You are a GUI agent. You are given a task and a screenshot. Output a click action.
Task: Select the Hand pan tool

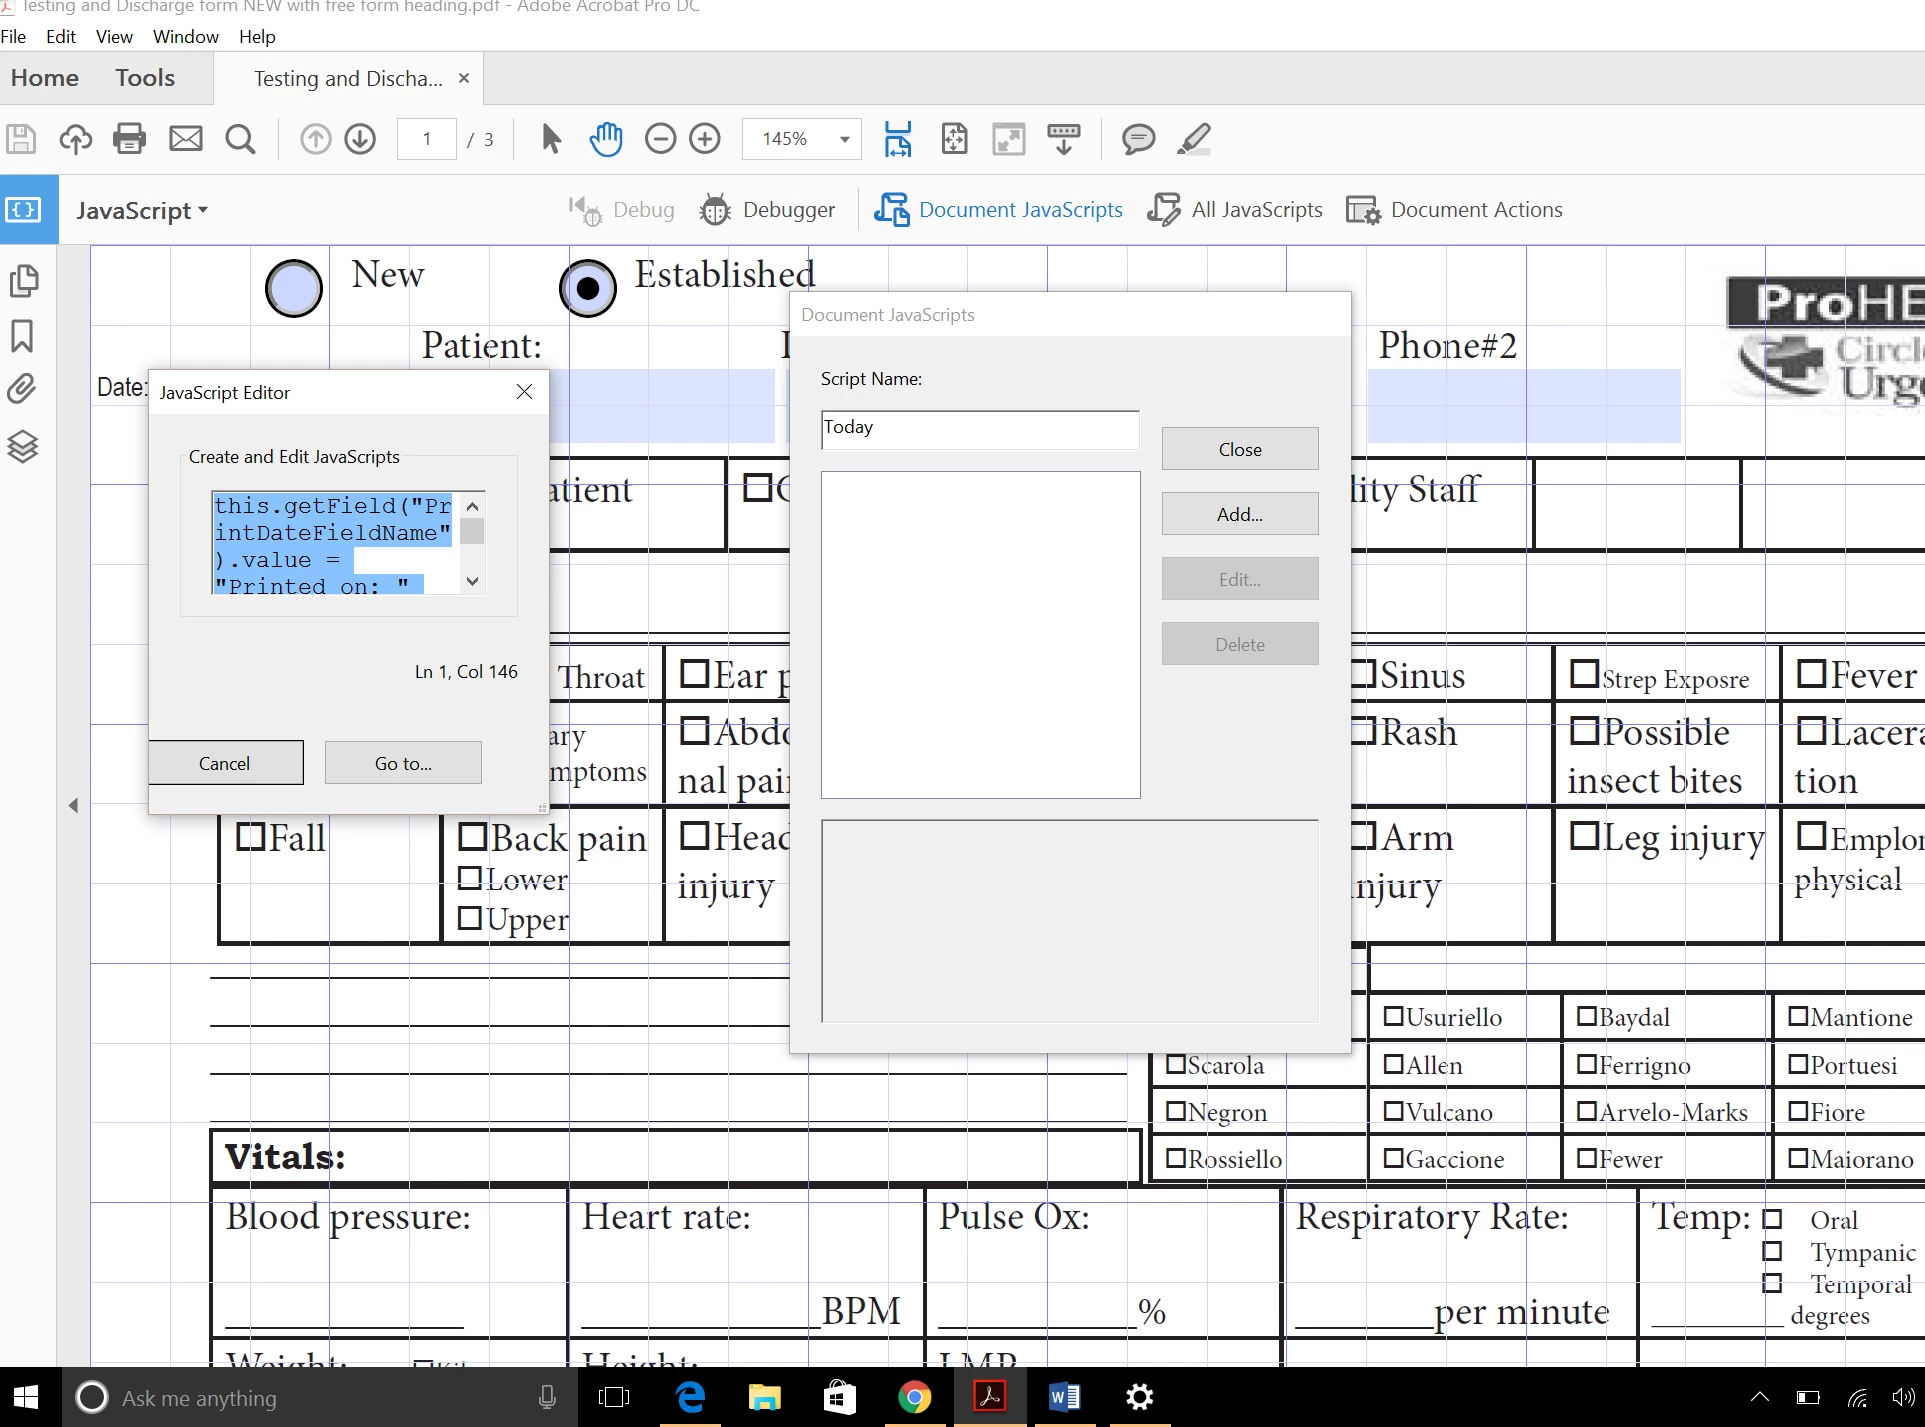(x=605, y=139)
